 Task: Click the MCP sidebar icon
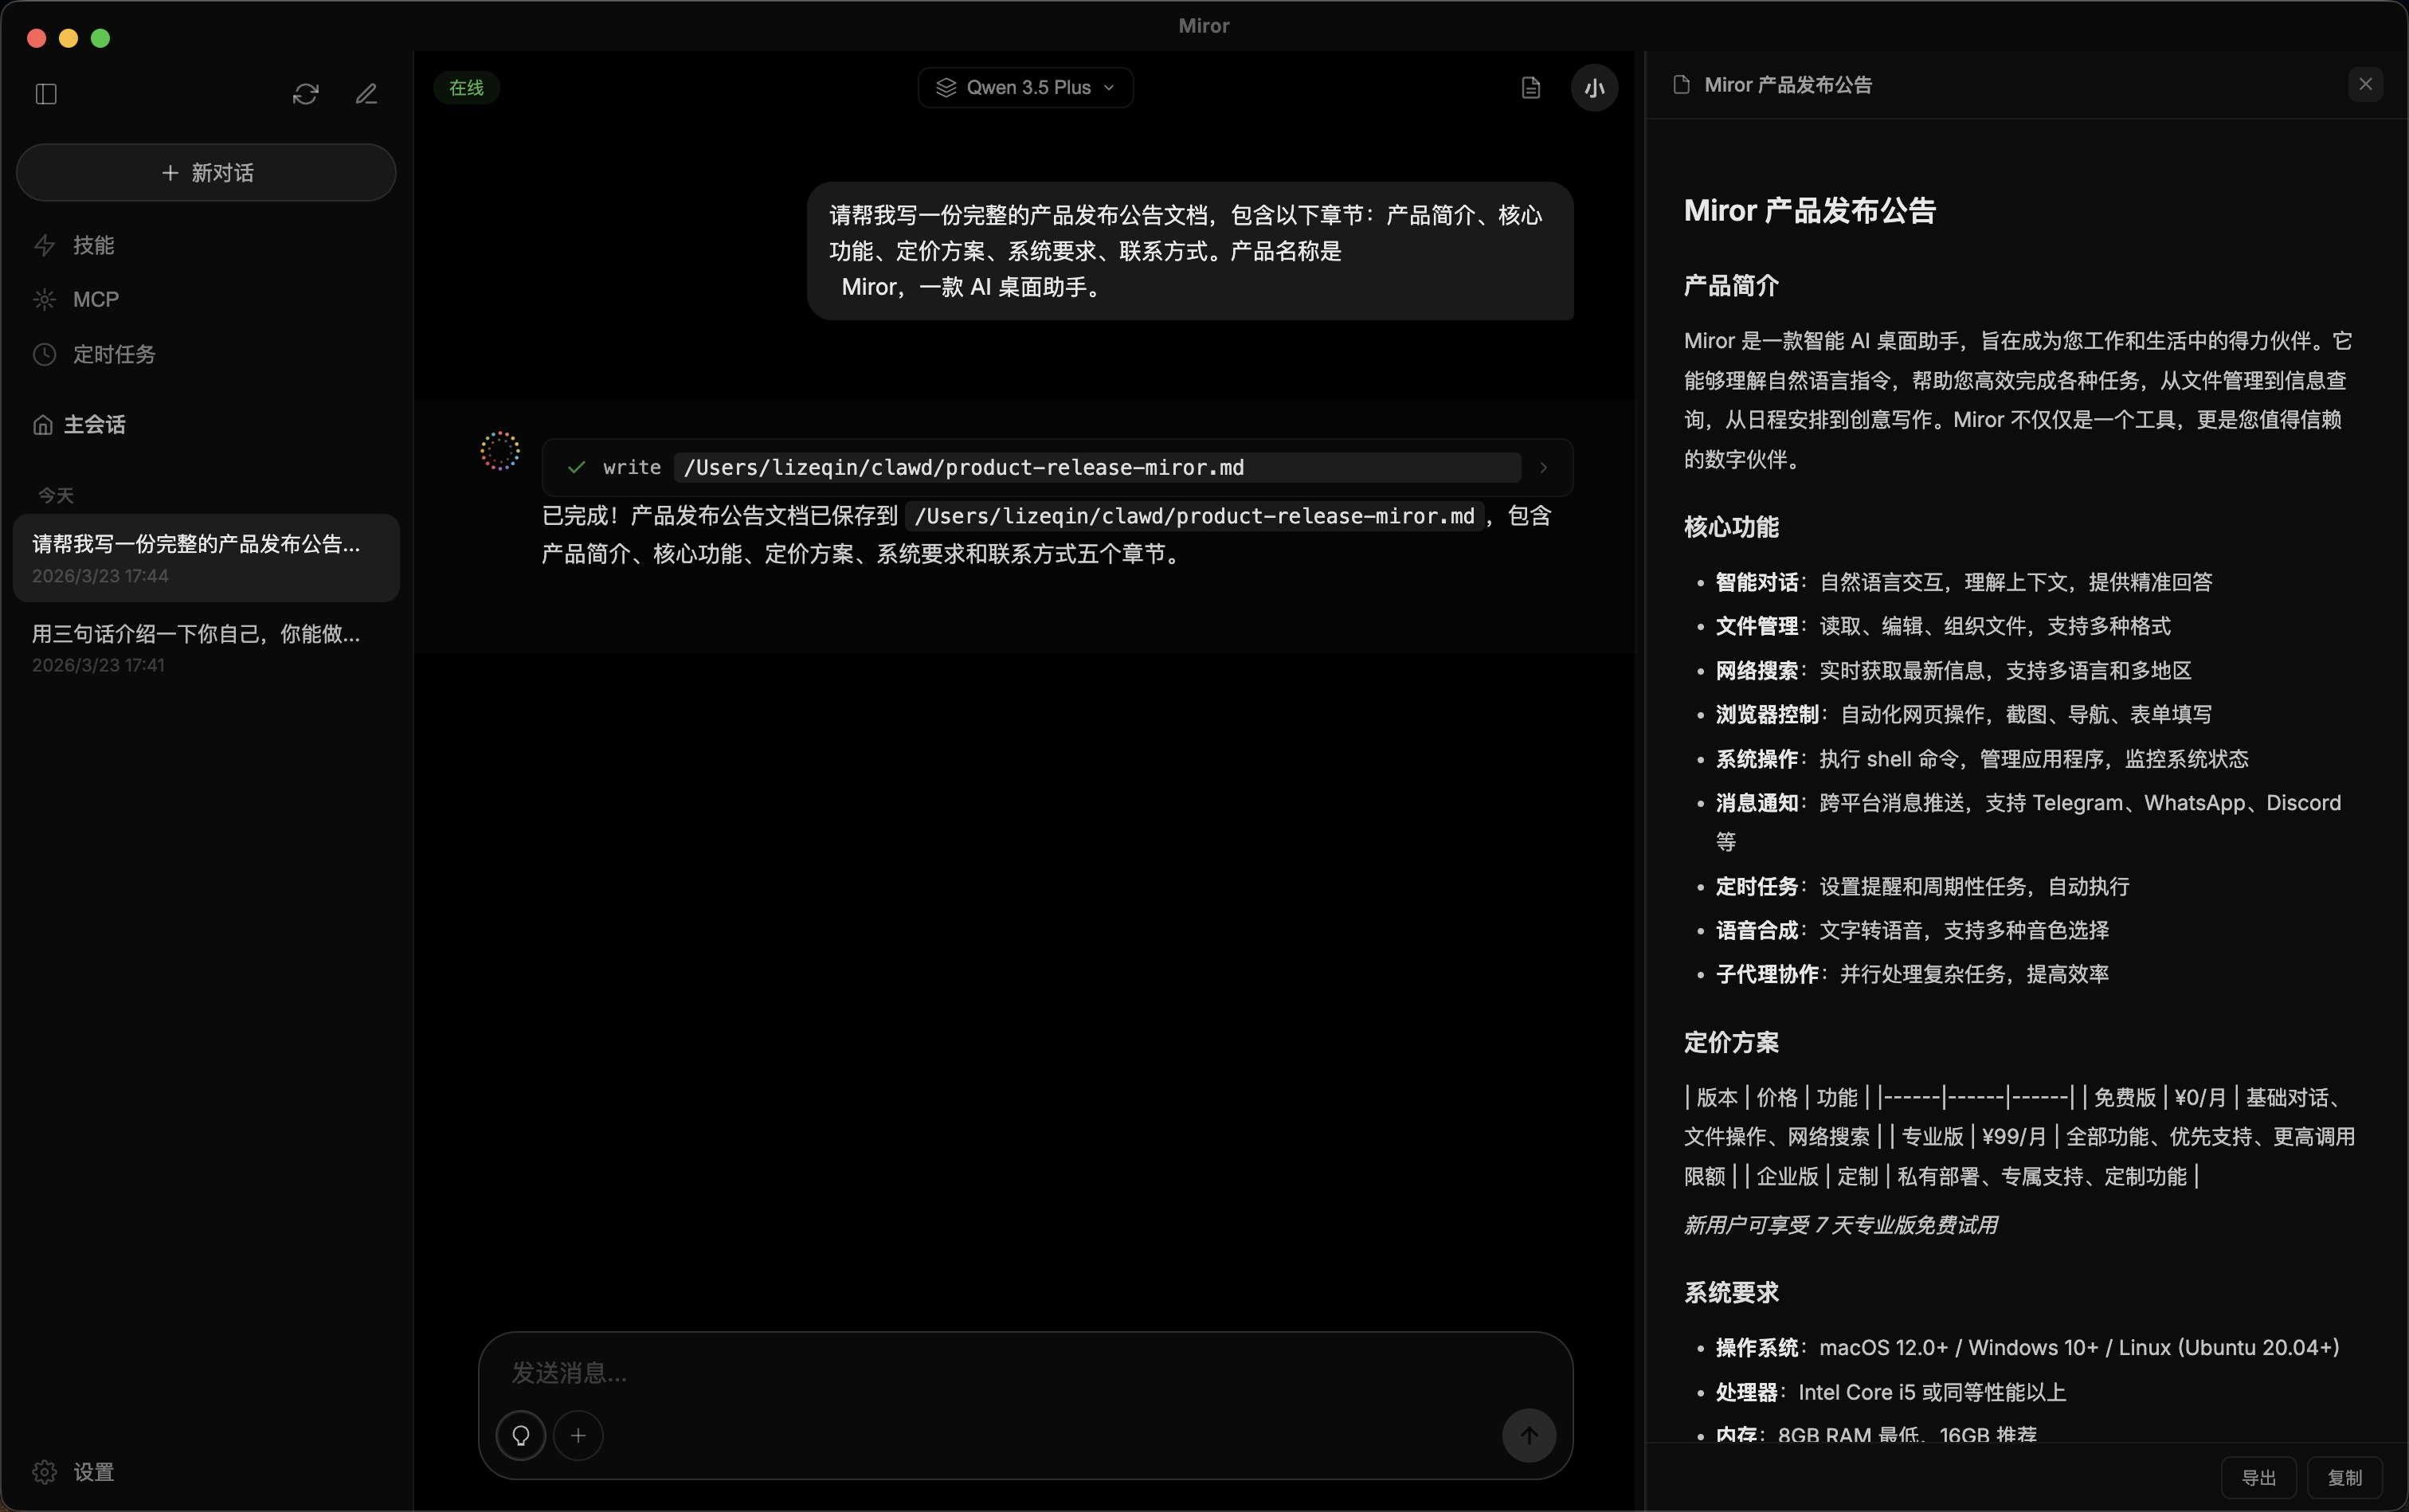pos(44,298)
